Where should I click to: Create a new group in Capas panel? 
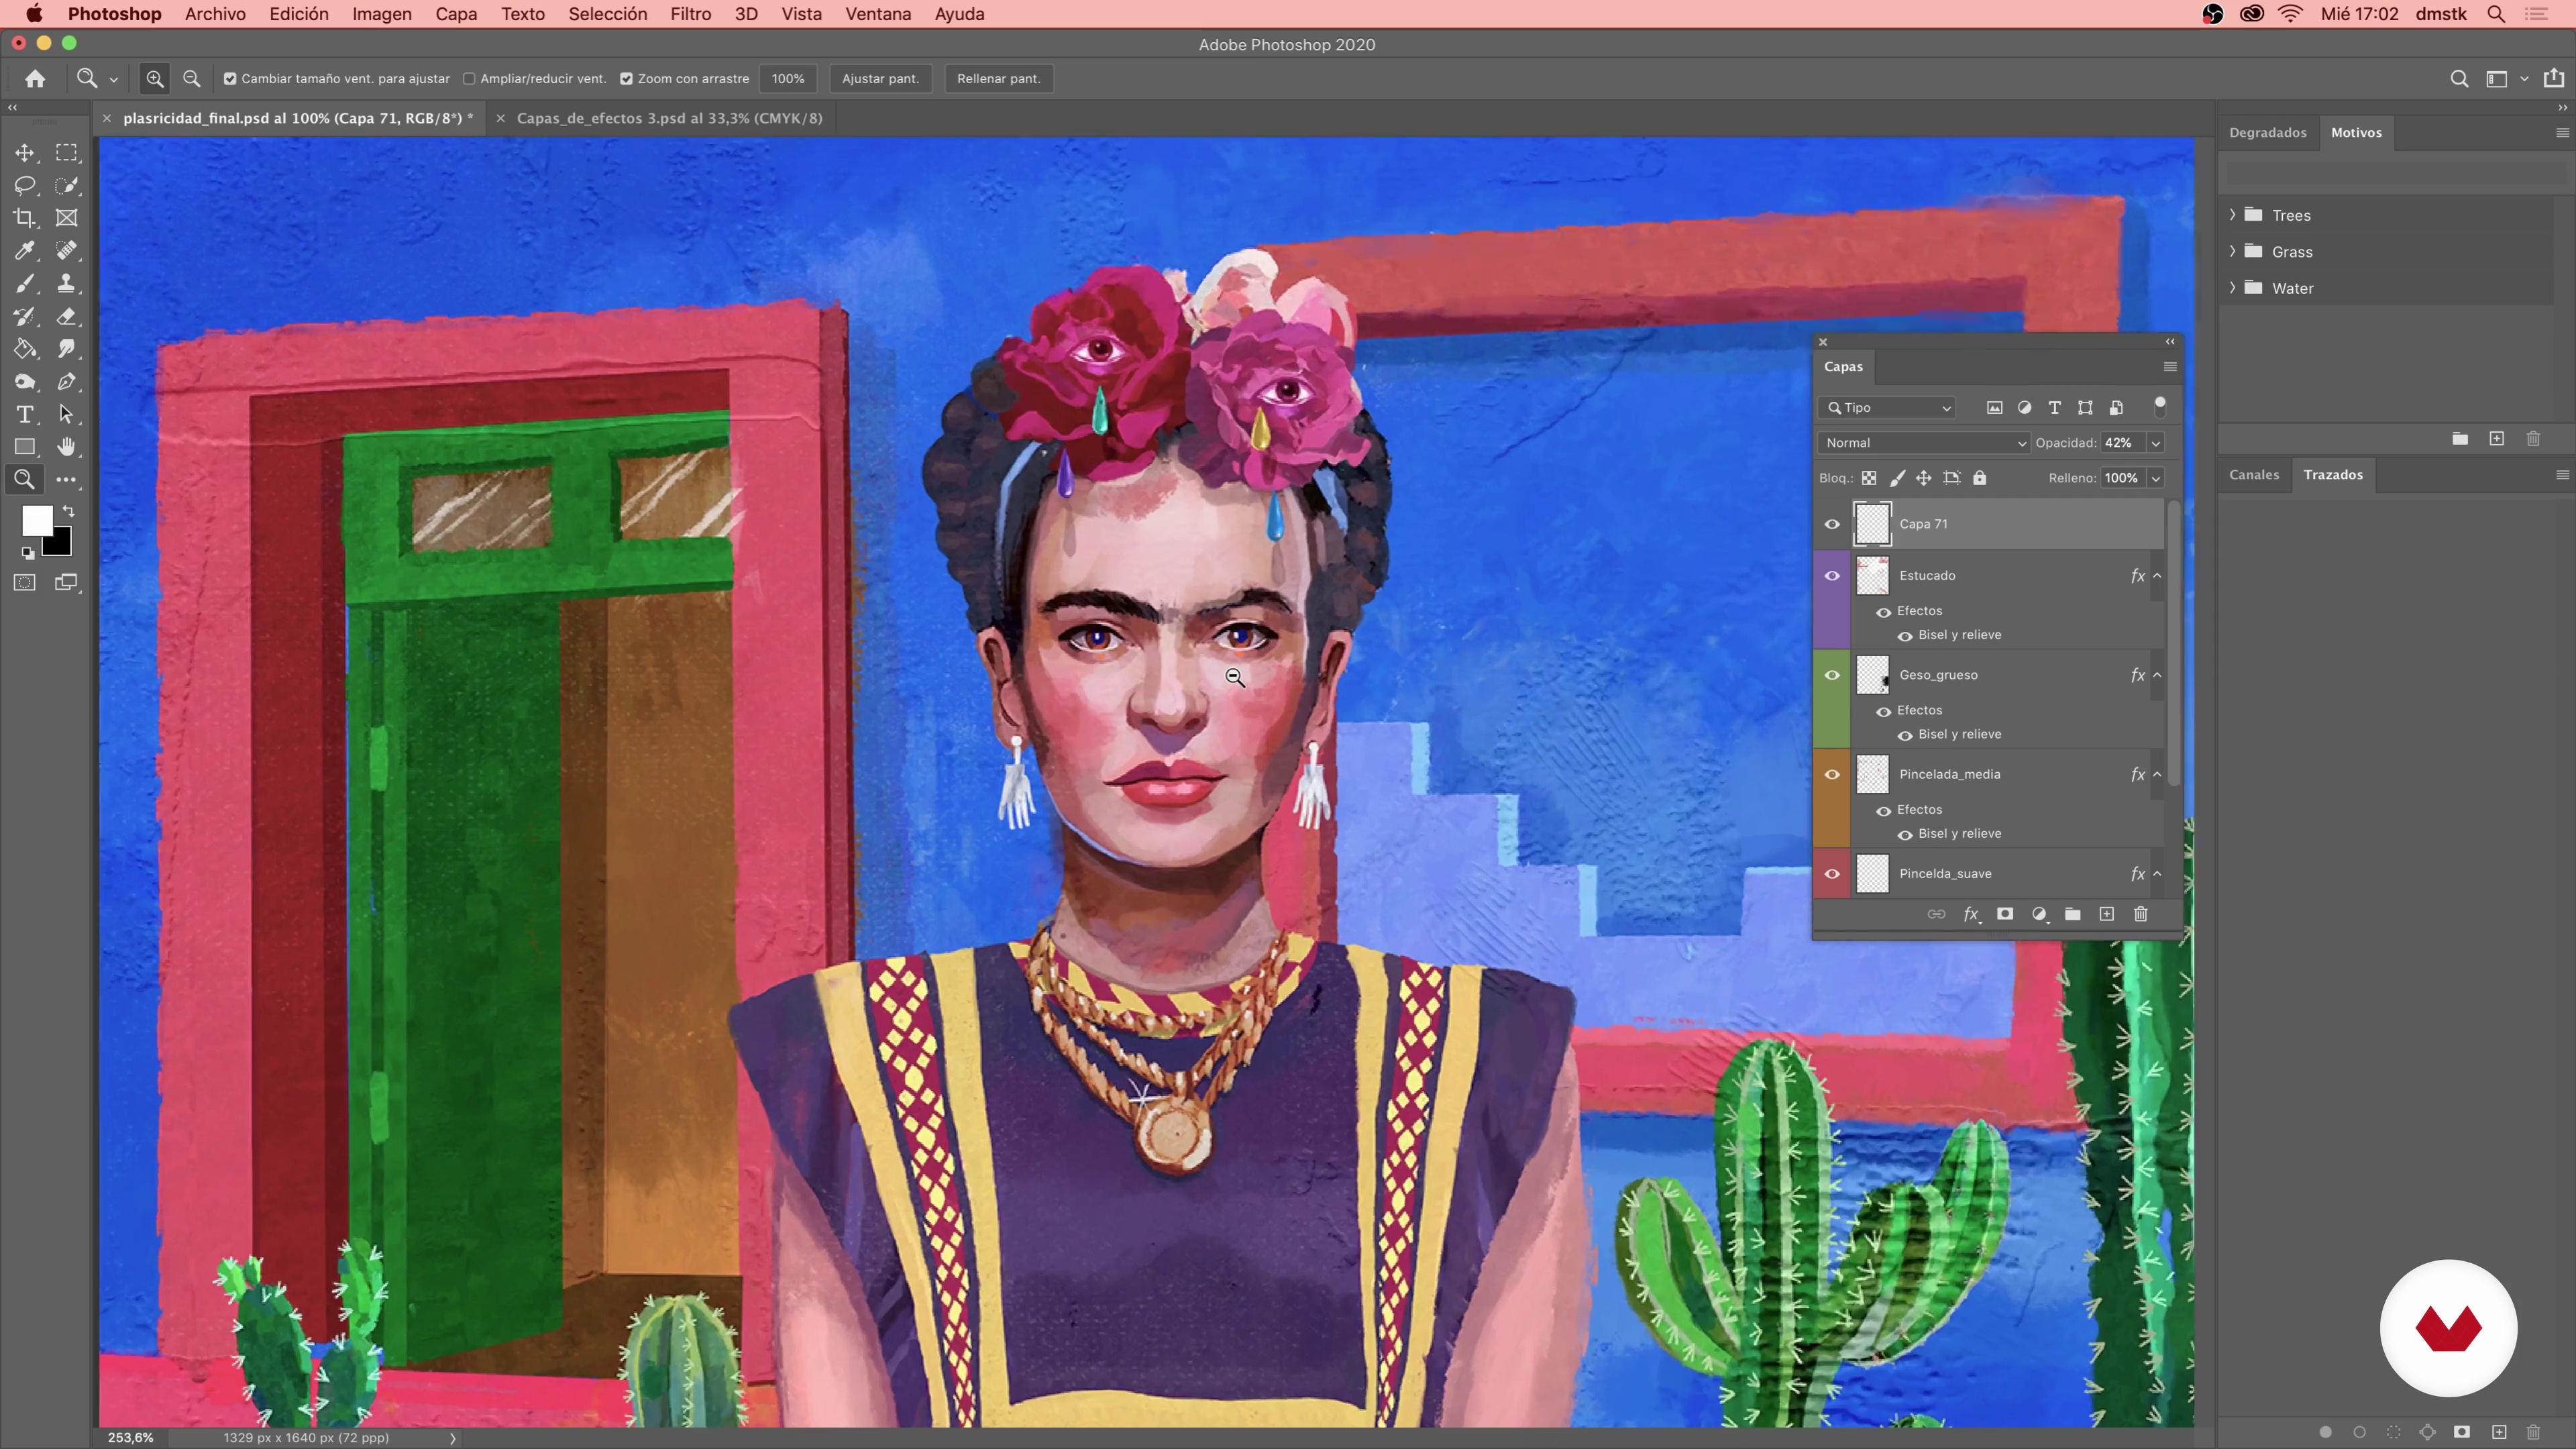click(x=2073, y=914)
